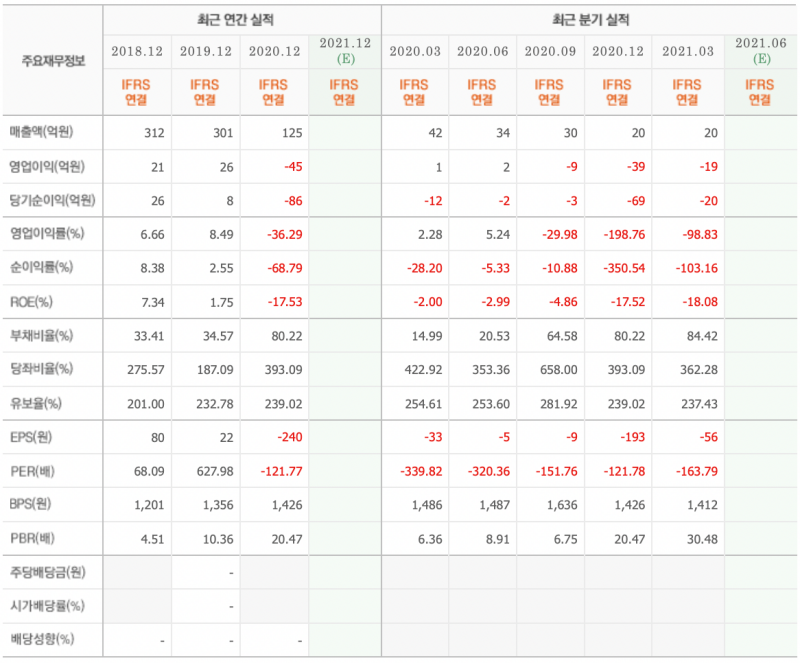The width and height of the screenshot is (800, 663).
Task: Select the 순이익률(%) row label
Action: click(42, 267)
